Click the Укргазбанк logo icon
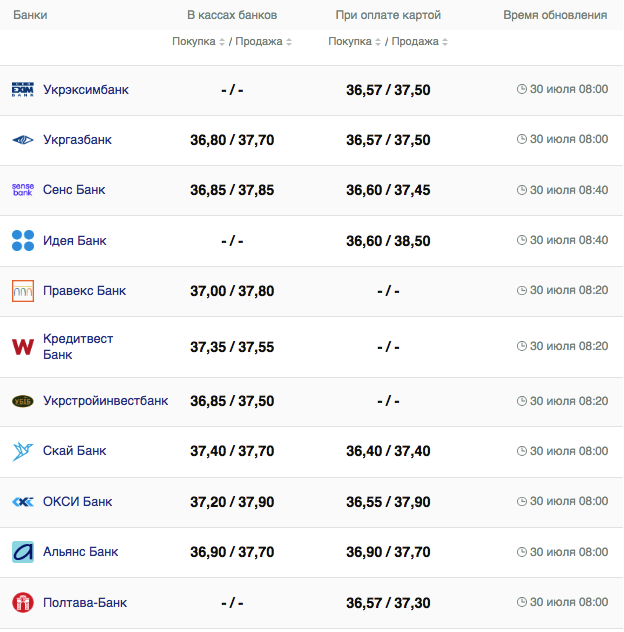Screen dimensions: 624x632 23,140
